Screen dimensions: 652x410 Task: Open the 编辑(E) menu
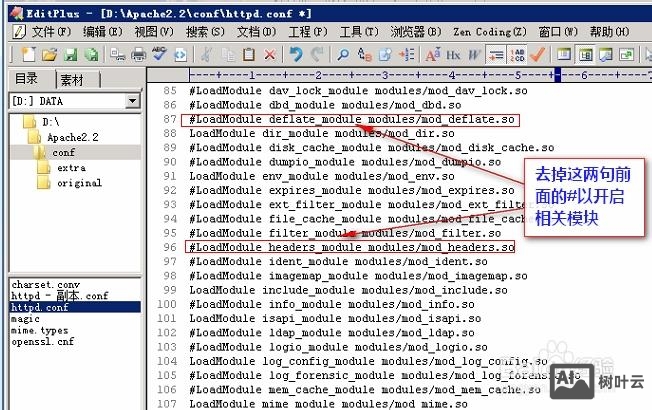click(103, 32)
